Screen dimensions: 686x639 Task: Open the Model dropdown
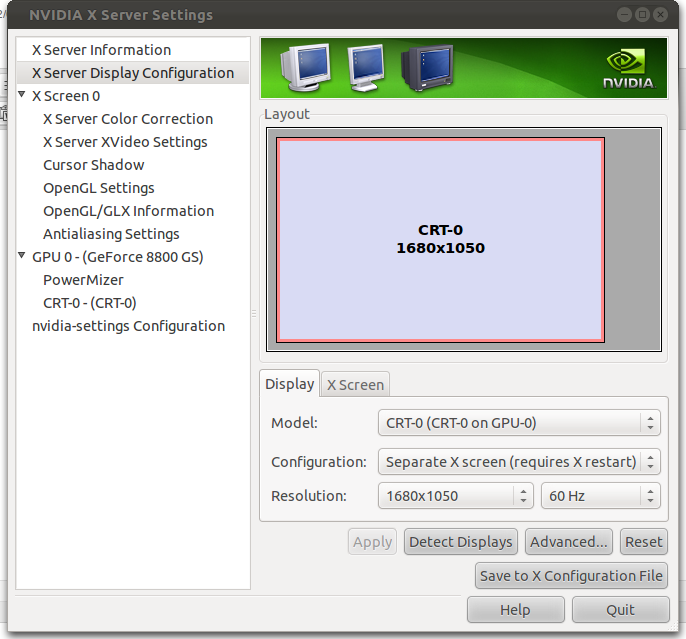point(519,423)
